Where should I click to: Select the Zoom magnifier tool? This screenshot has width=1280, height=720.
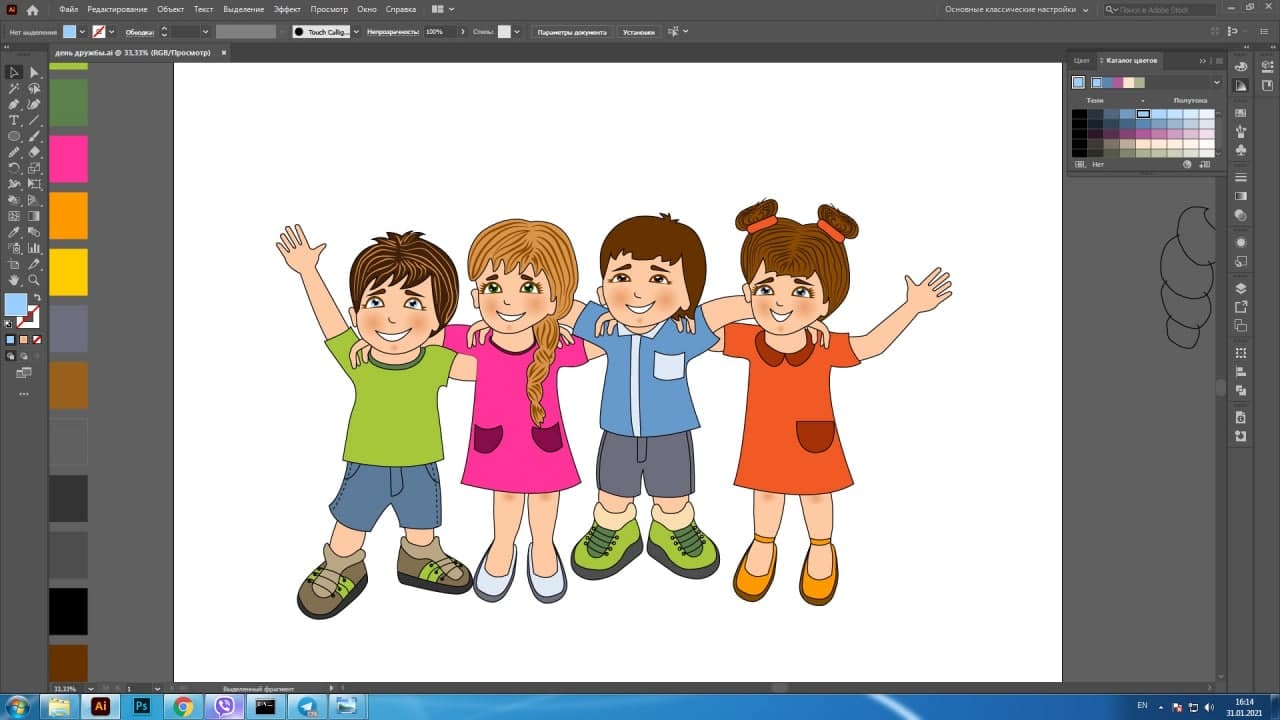(x=34, y=280)
